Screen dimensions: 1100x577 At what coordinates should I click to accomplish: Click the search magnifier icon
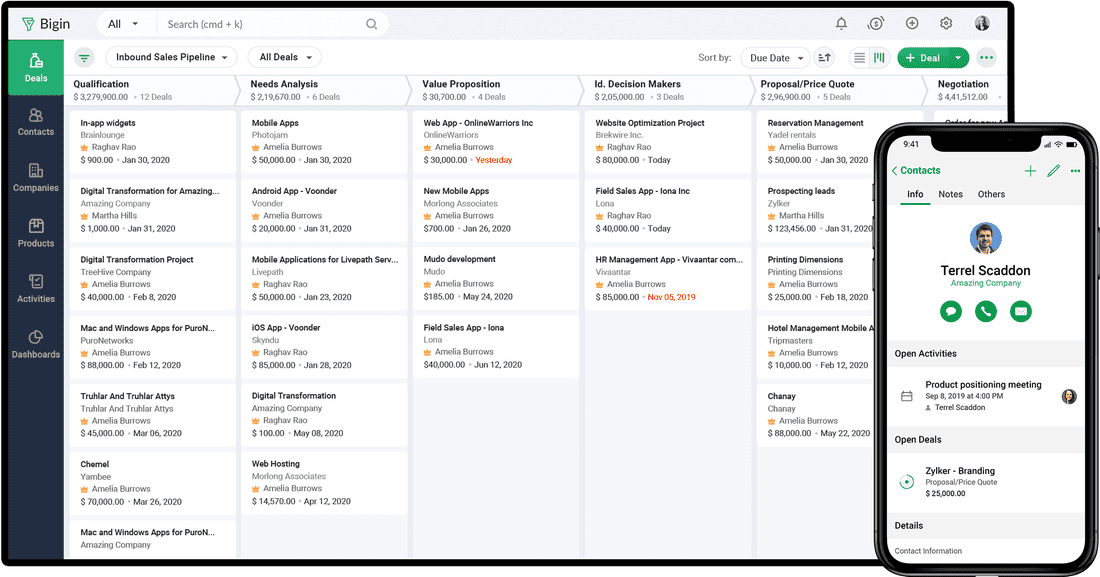[x=371, y=24]
